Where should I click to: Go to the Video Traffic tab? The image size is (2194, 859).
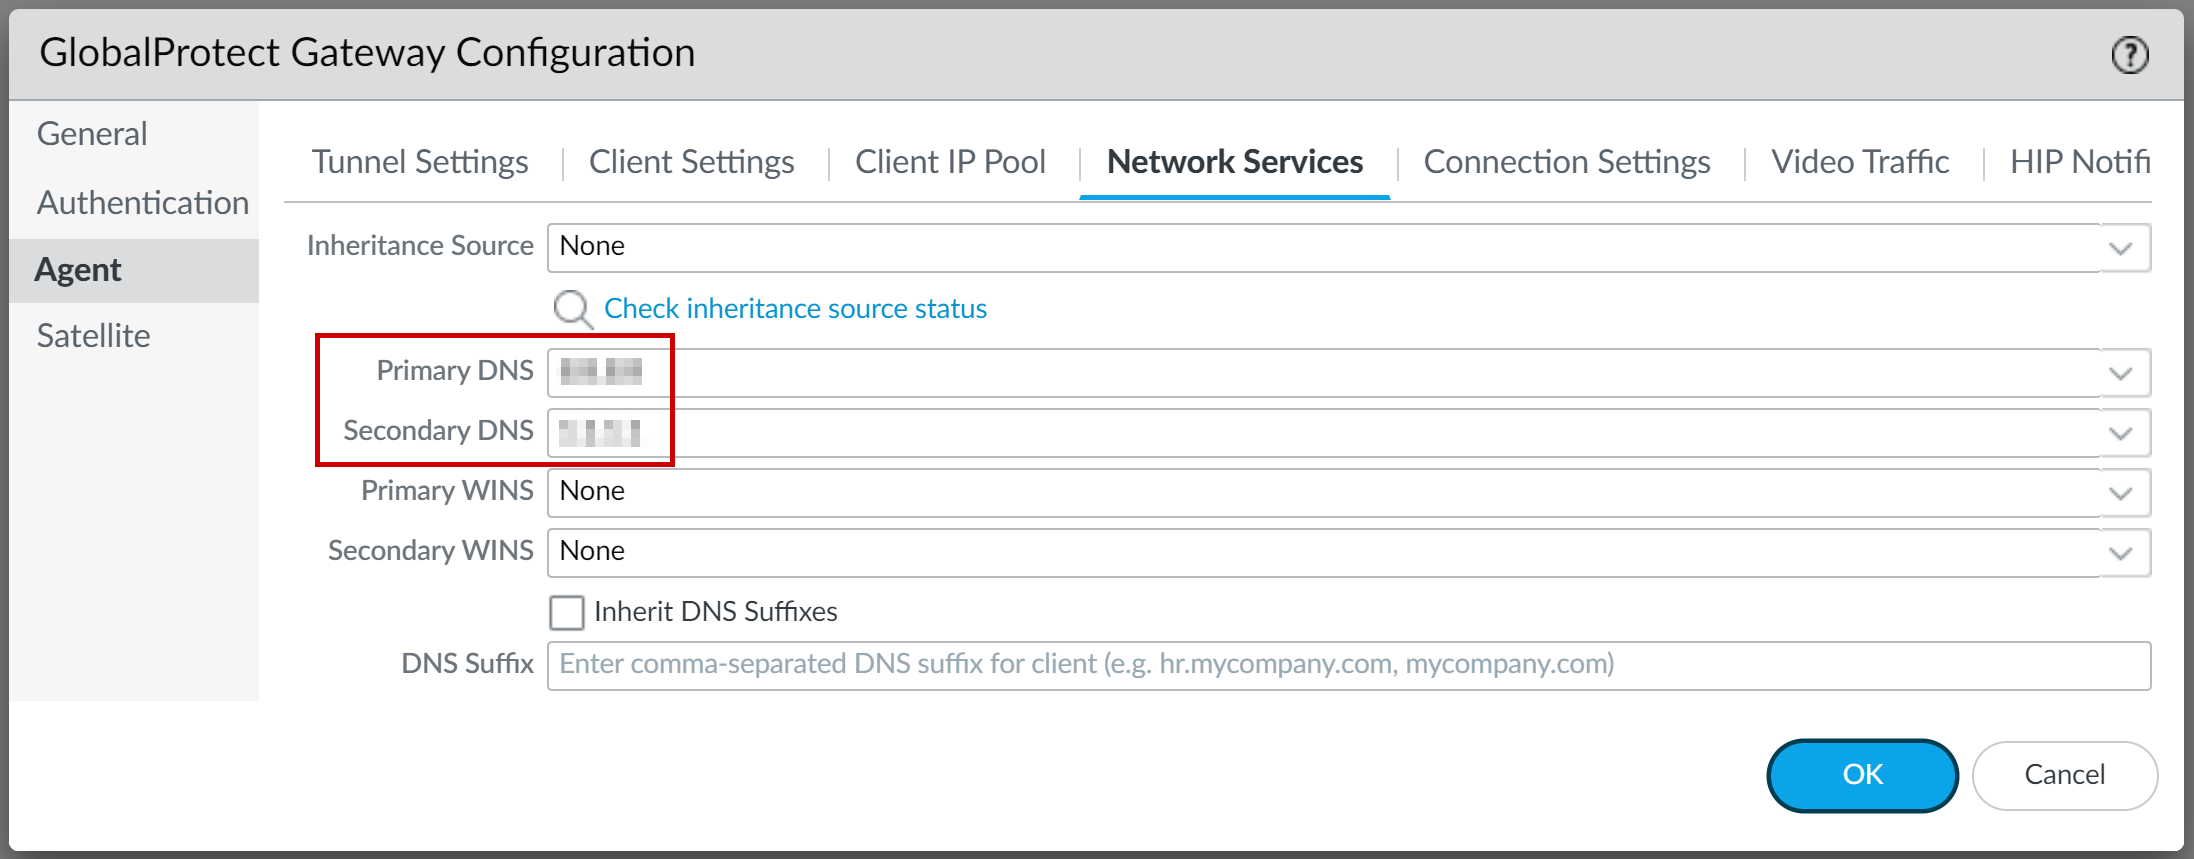point(1860,162)
